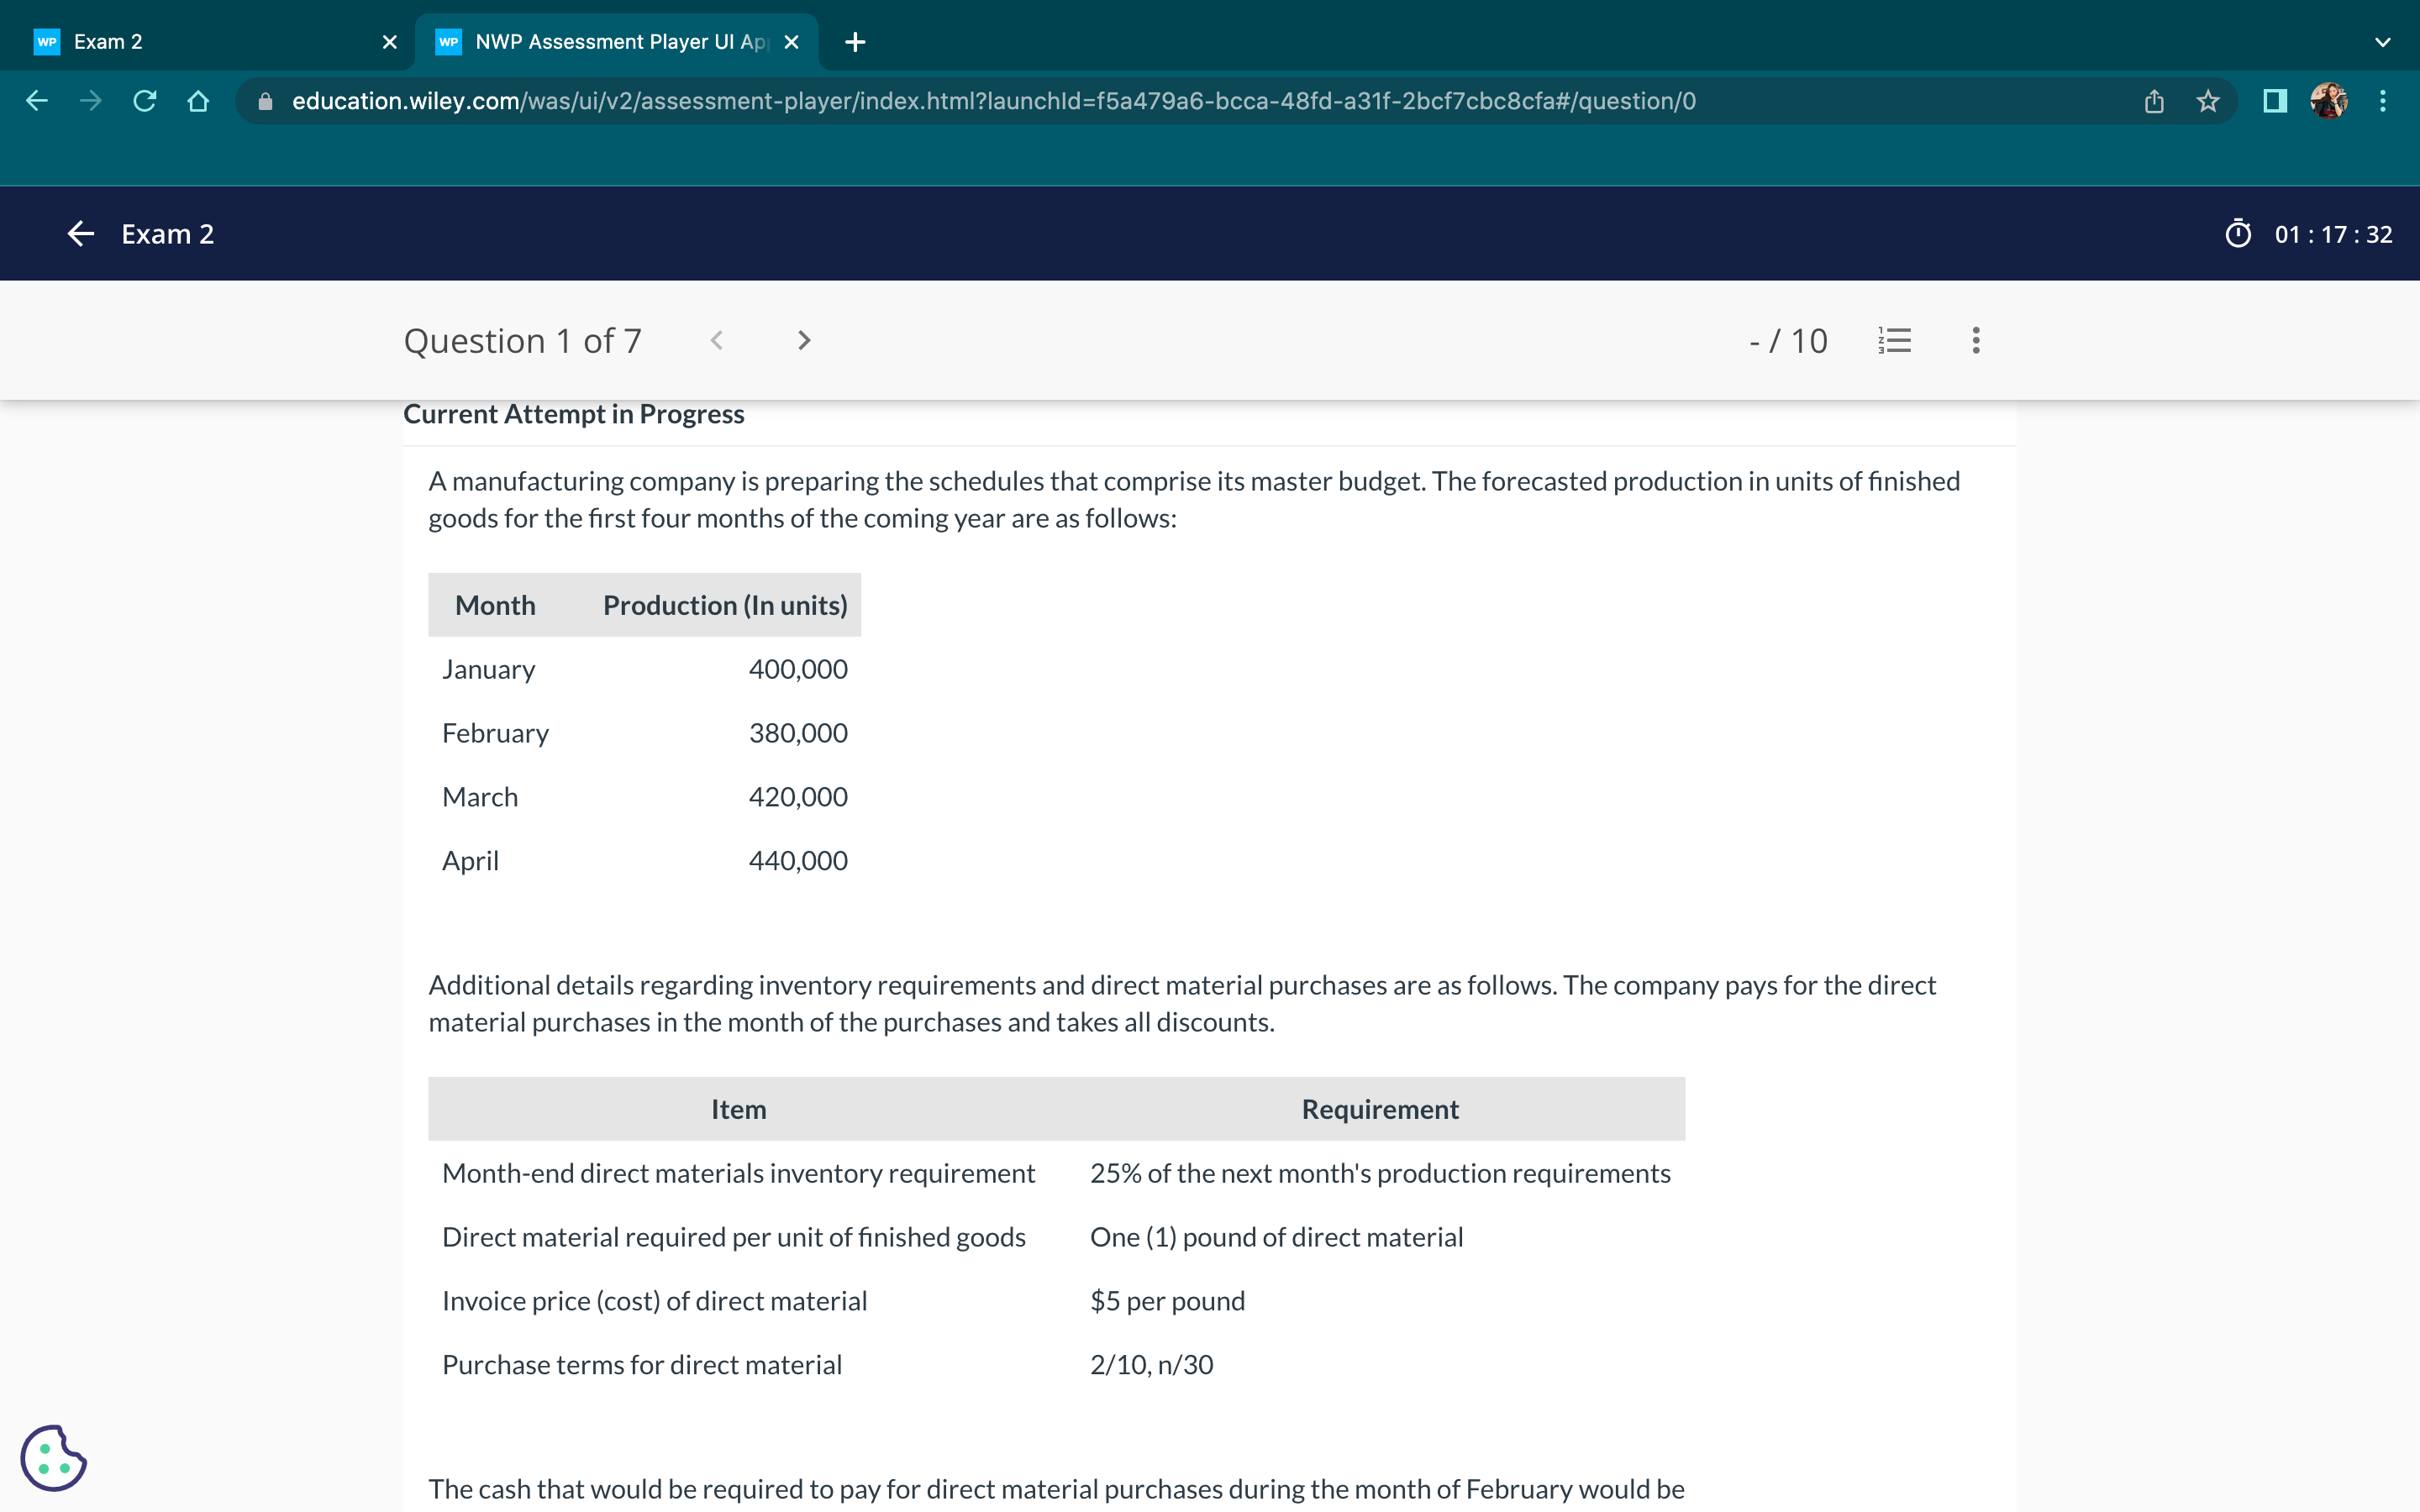
Task: Reload the current page
Action: point(144,101)
